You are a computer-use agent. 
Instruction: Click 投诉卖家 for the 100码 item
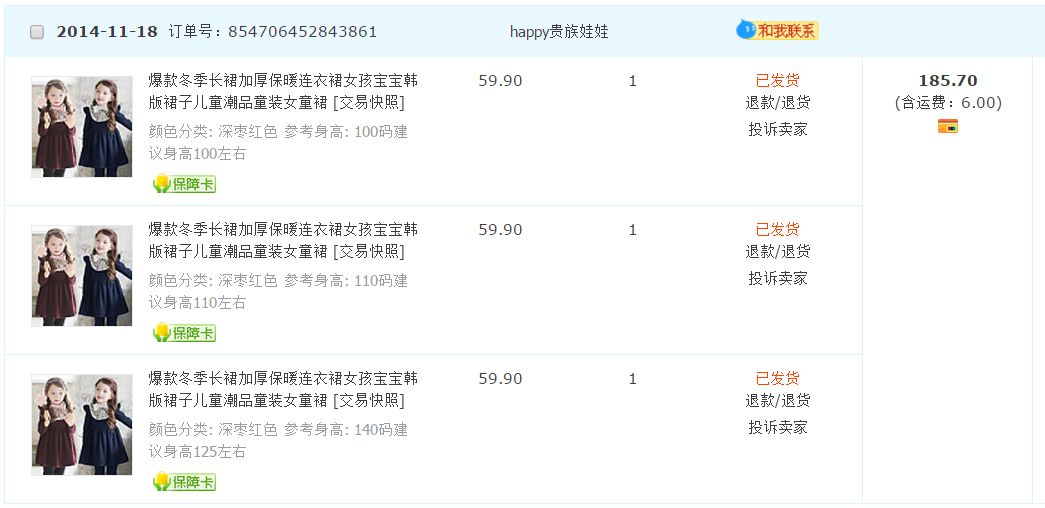777,129
